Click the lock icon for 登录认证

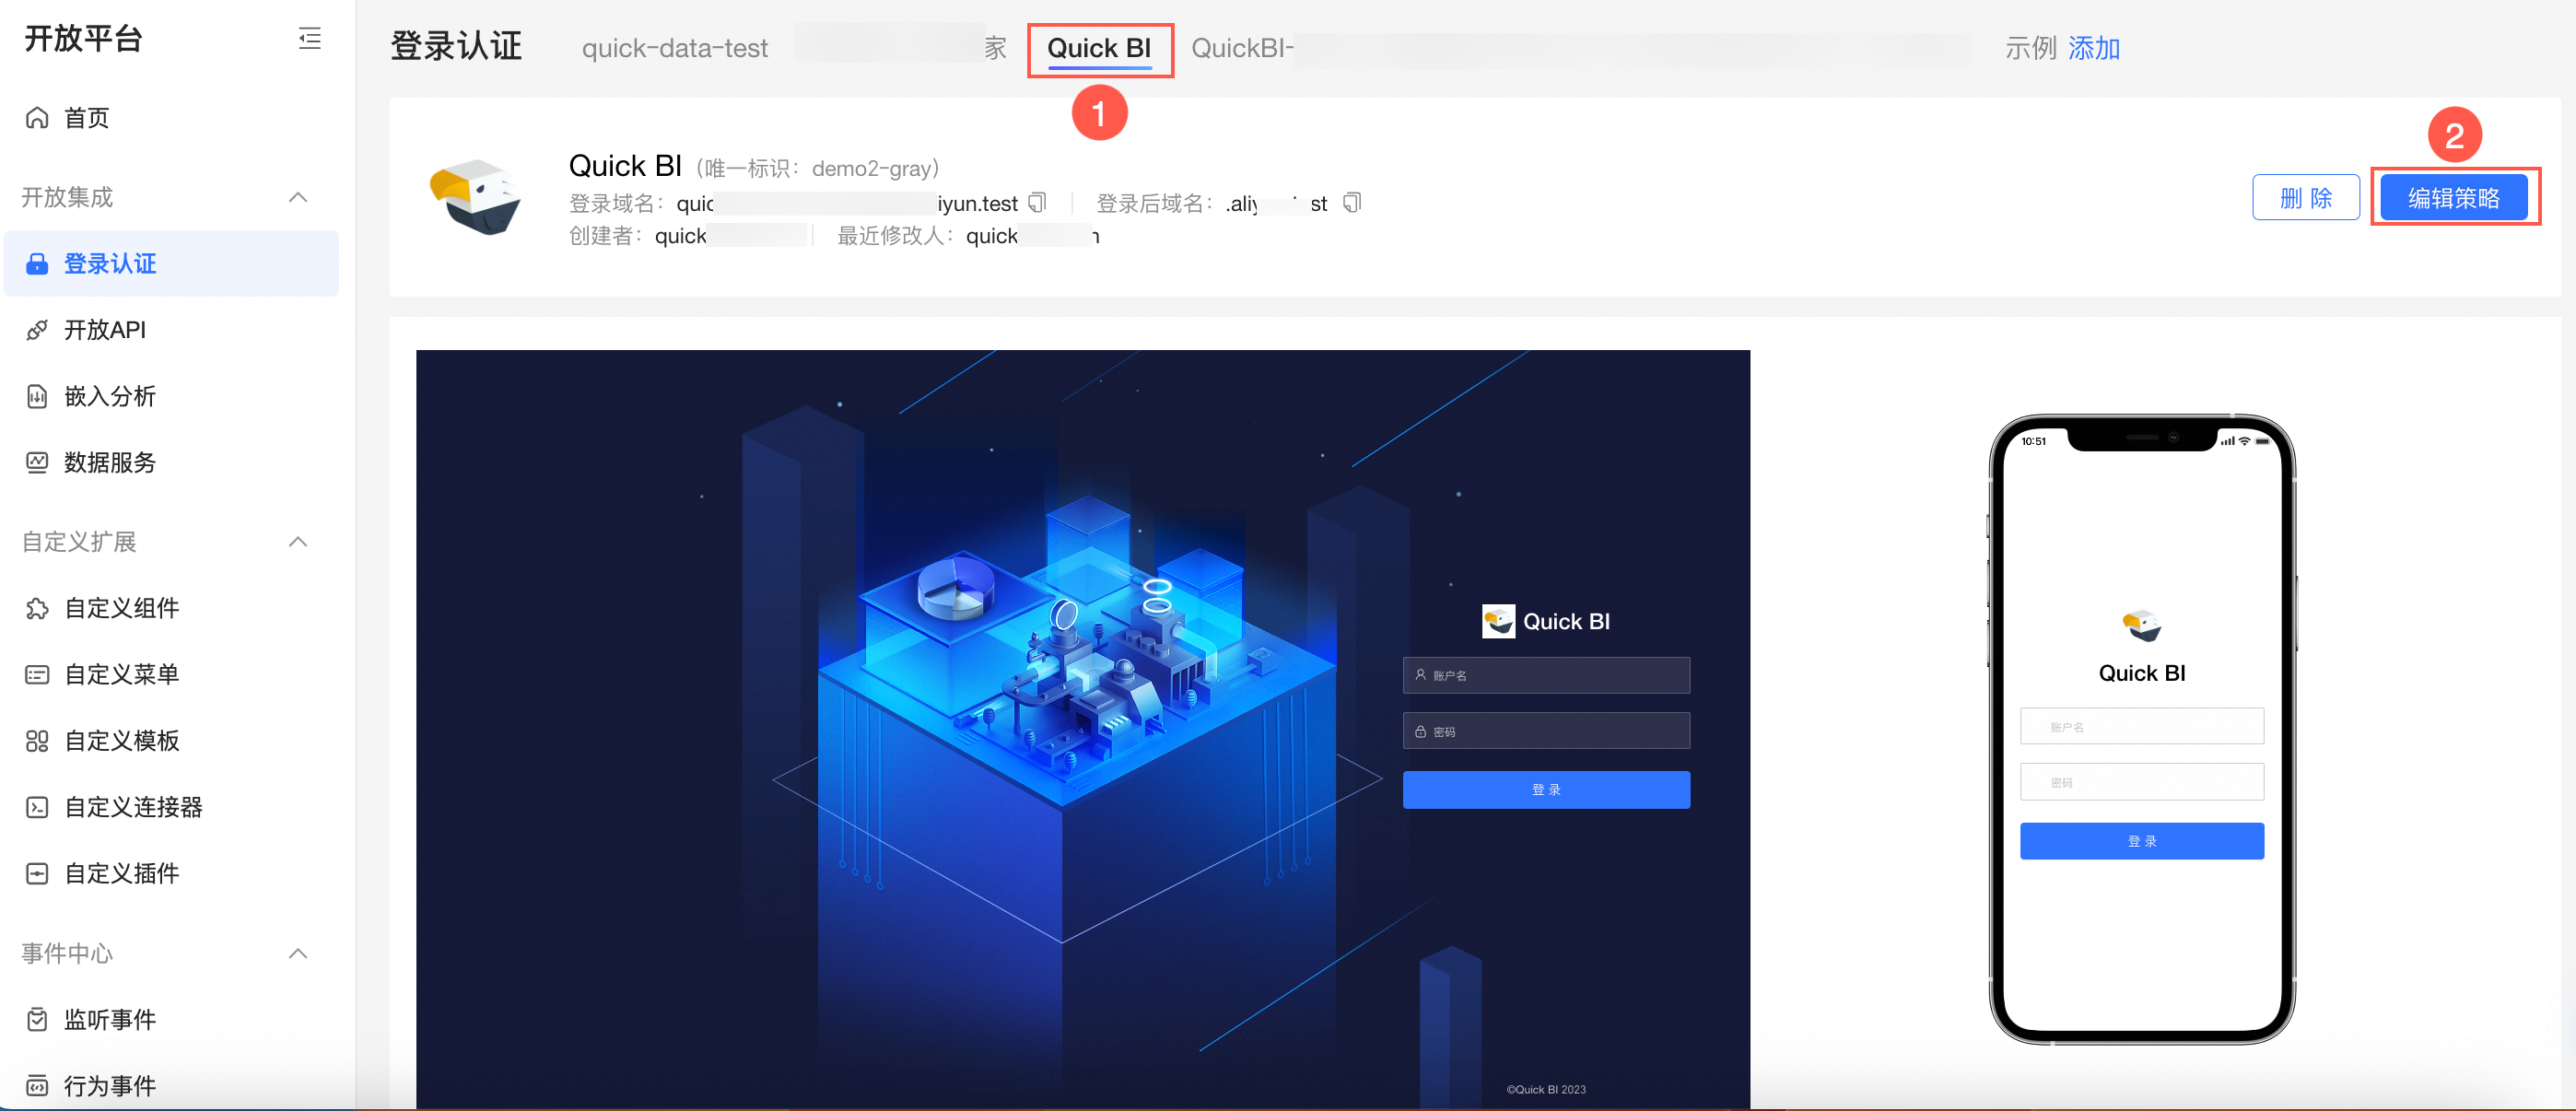pyautogui.click(x=37, y=264)
